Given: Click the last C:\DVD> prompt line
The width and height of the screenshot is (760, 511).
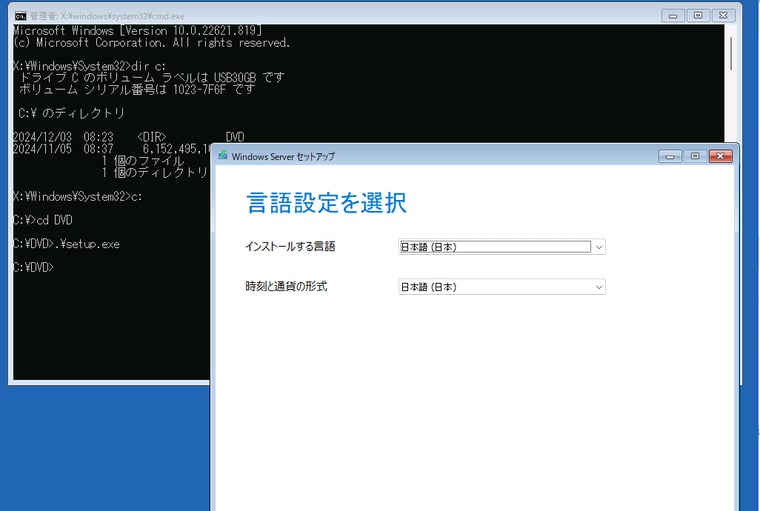Looking at the screenshot, I should (x=33, y=267).
